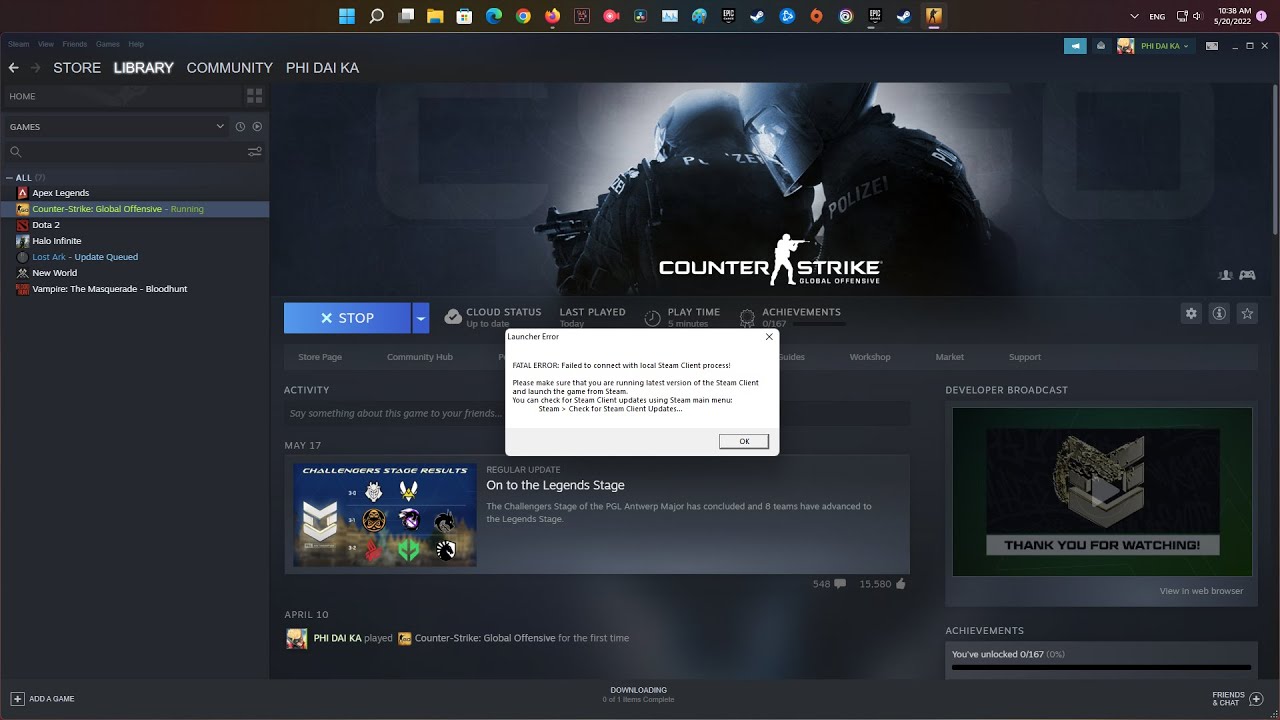This screenshot has height=720, width=1280.
Task: Open the Steam announcements megaphone icon
Action: click(x=1075, y=46)
